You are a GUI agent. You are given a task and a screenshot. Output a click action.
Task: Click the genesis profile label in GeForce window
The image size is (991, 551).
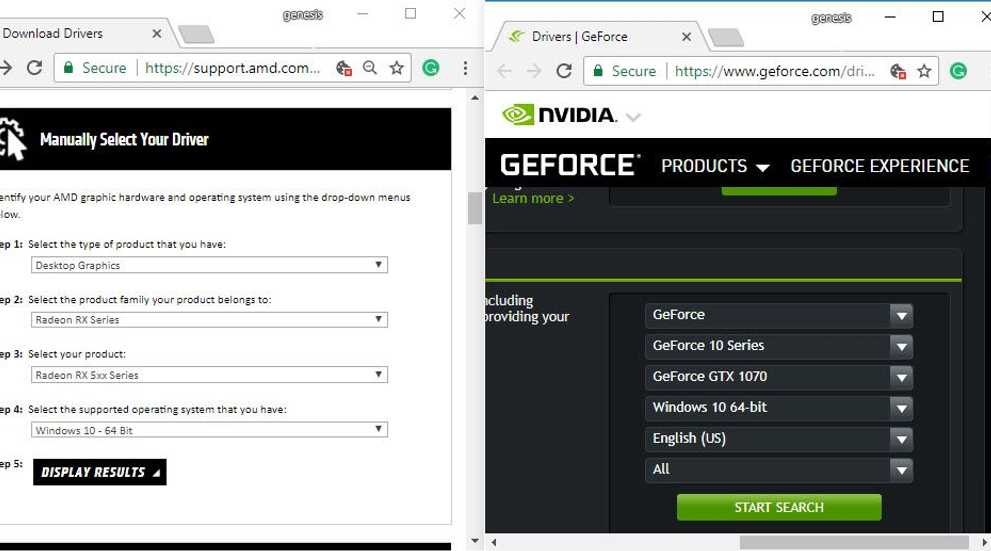pos(831,18)
